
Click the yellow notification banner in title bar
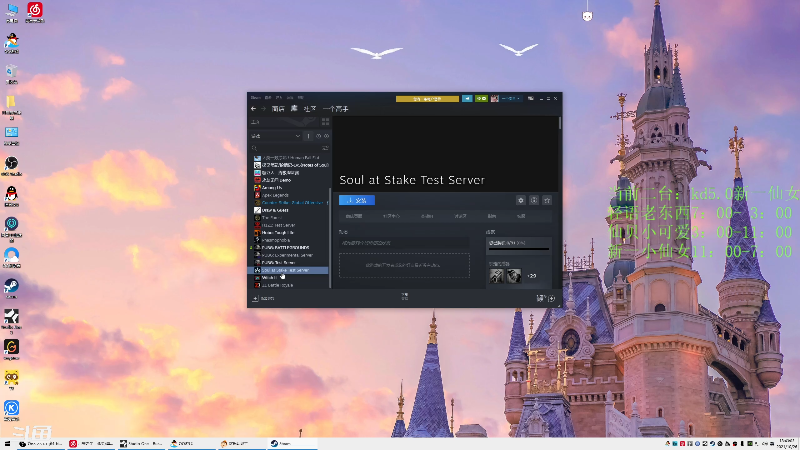[x=428, y=99]
